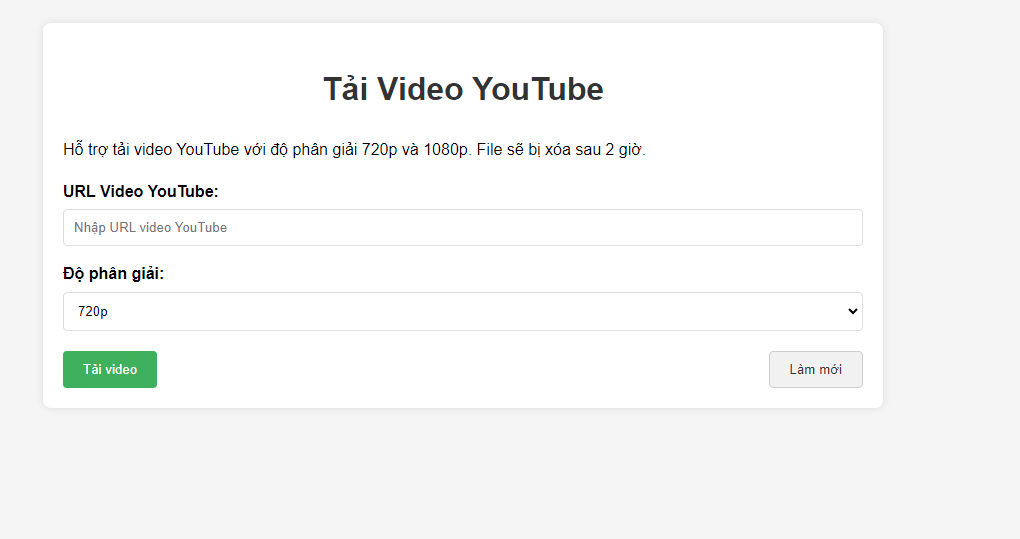Click the green Tải video button
1020x539 pixels.
pyautogui.click(x=110, y=369)
